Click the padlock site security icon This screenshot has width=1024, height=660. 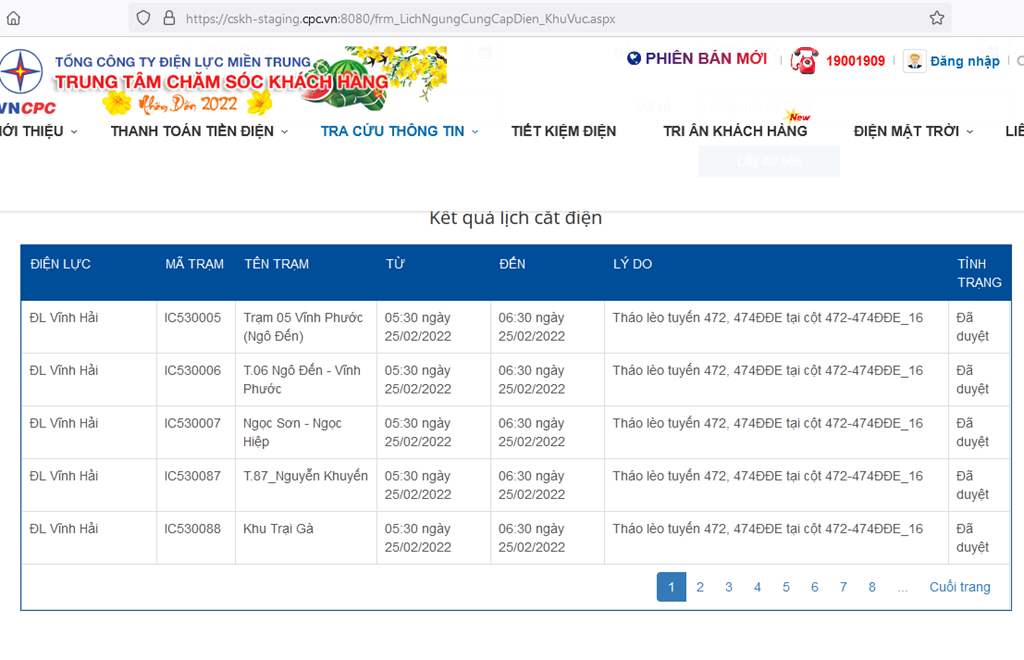click(x=168, y=18)
